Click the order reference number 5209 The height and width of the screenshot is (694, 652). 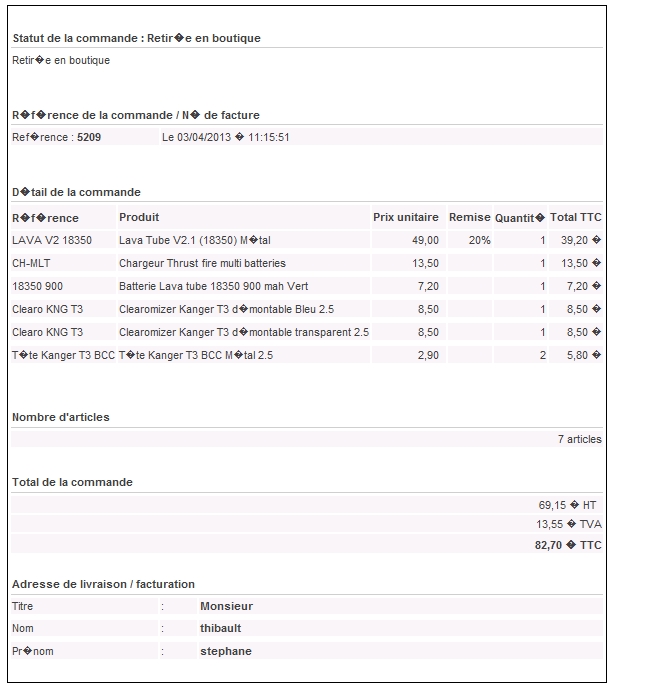89,137
